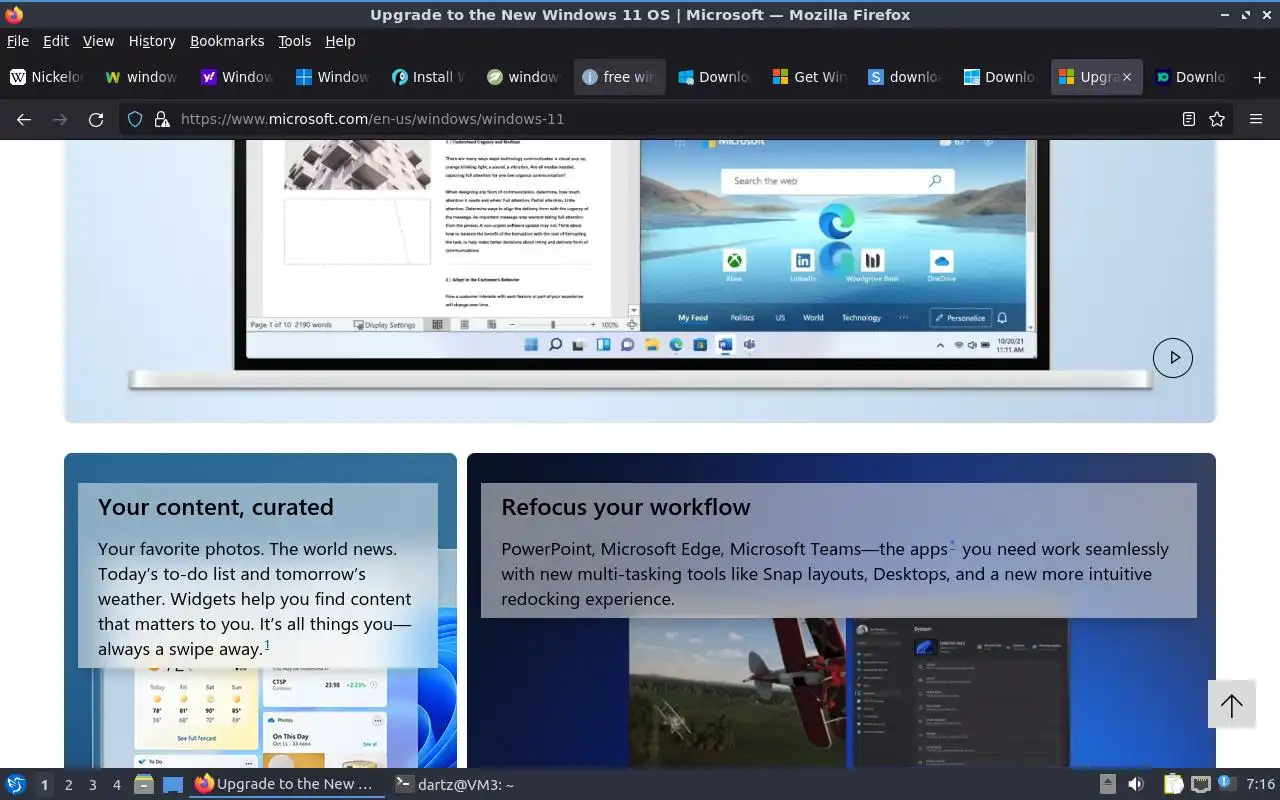
Task: Switch to the Nickelodeon Wikipedia tab
Action: [47, 77]
